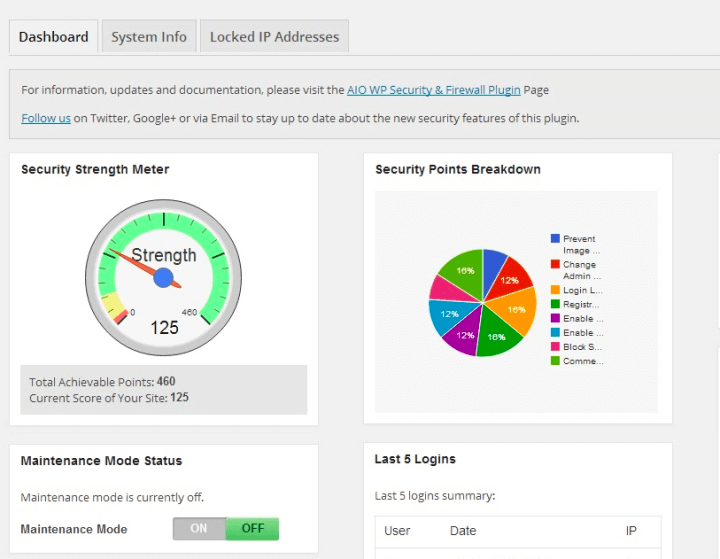Image resolution: width=720 pixels, height=559 pixels.
Task: Open the Locked IP Addresses tab
Action: (x=274, y=36)
